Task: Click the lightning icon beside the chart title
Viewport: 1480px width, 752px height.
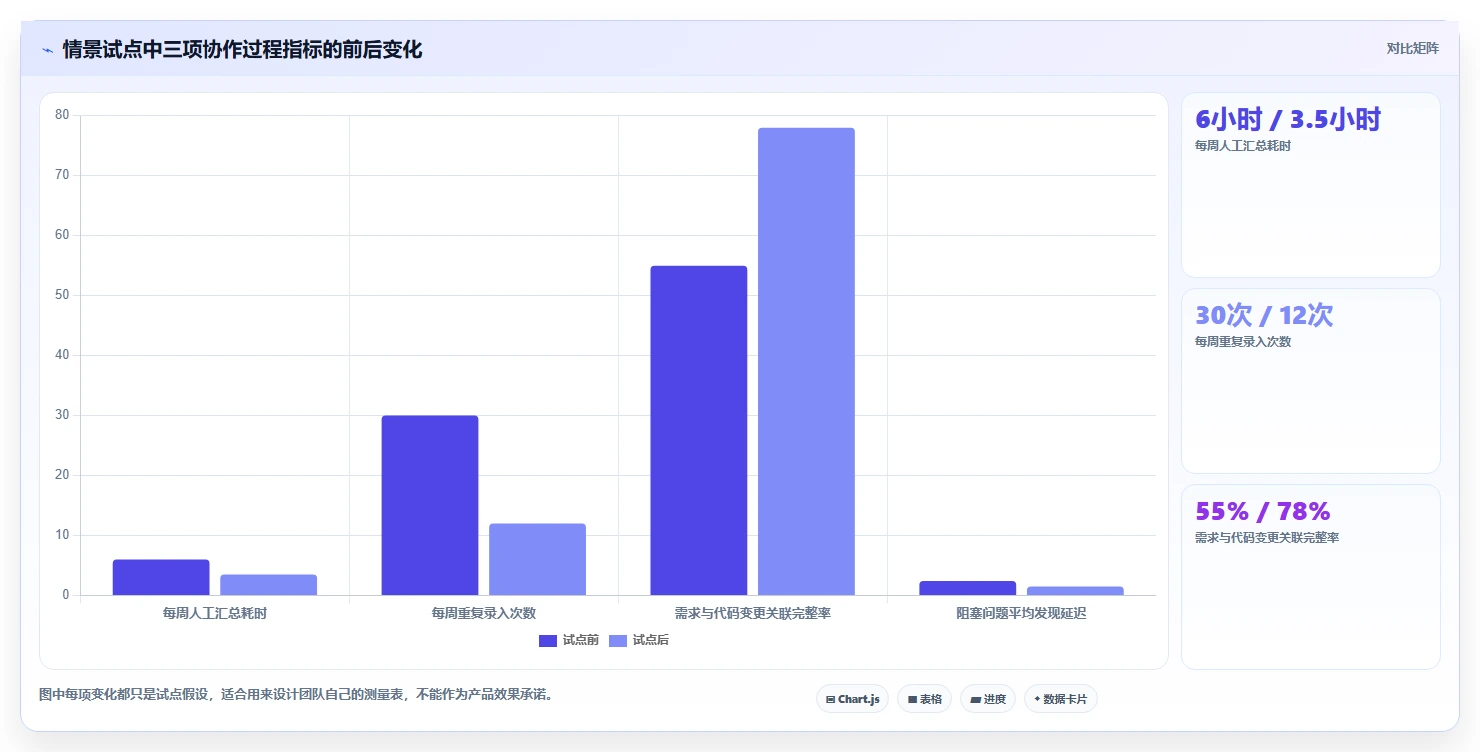Action: pyautogui.click(x=48, y=50)
